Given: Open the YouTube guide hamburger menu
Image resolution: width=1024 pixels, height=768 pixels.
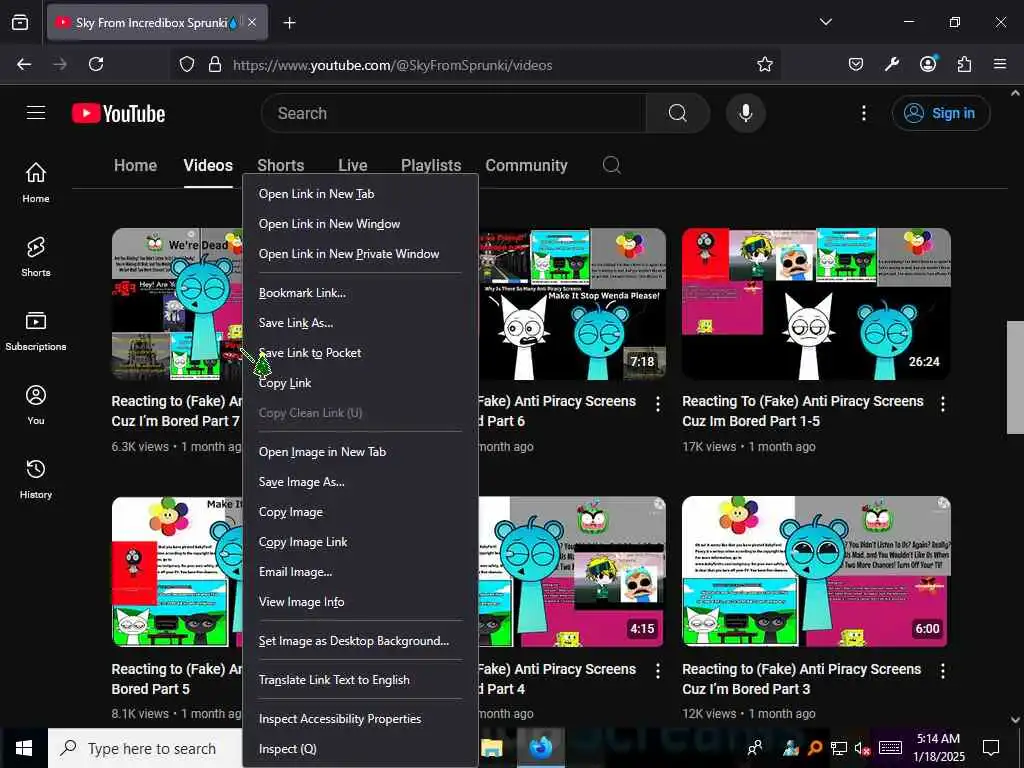Looking at the screenshot, I should click(36, 113).
